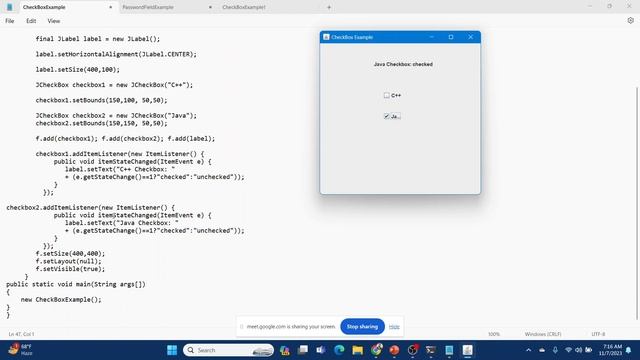The height and width of the screenshot is (360, 640).
Task: Show hidden system tray icons
Action: point(529,350)
